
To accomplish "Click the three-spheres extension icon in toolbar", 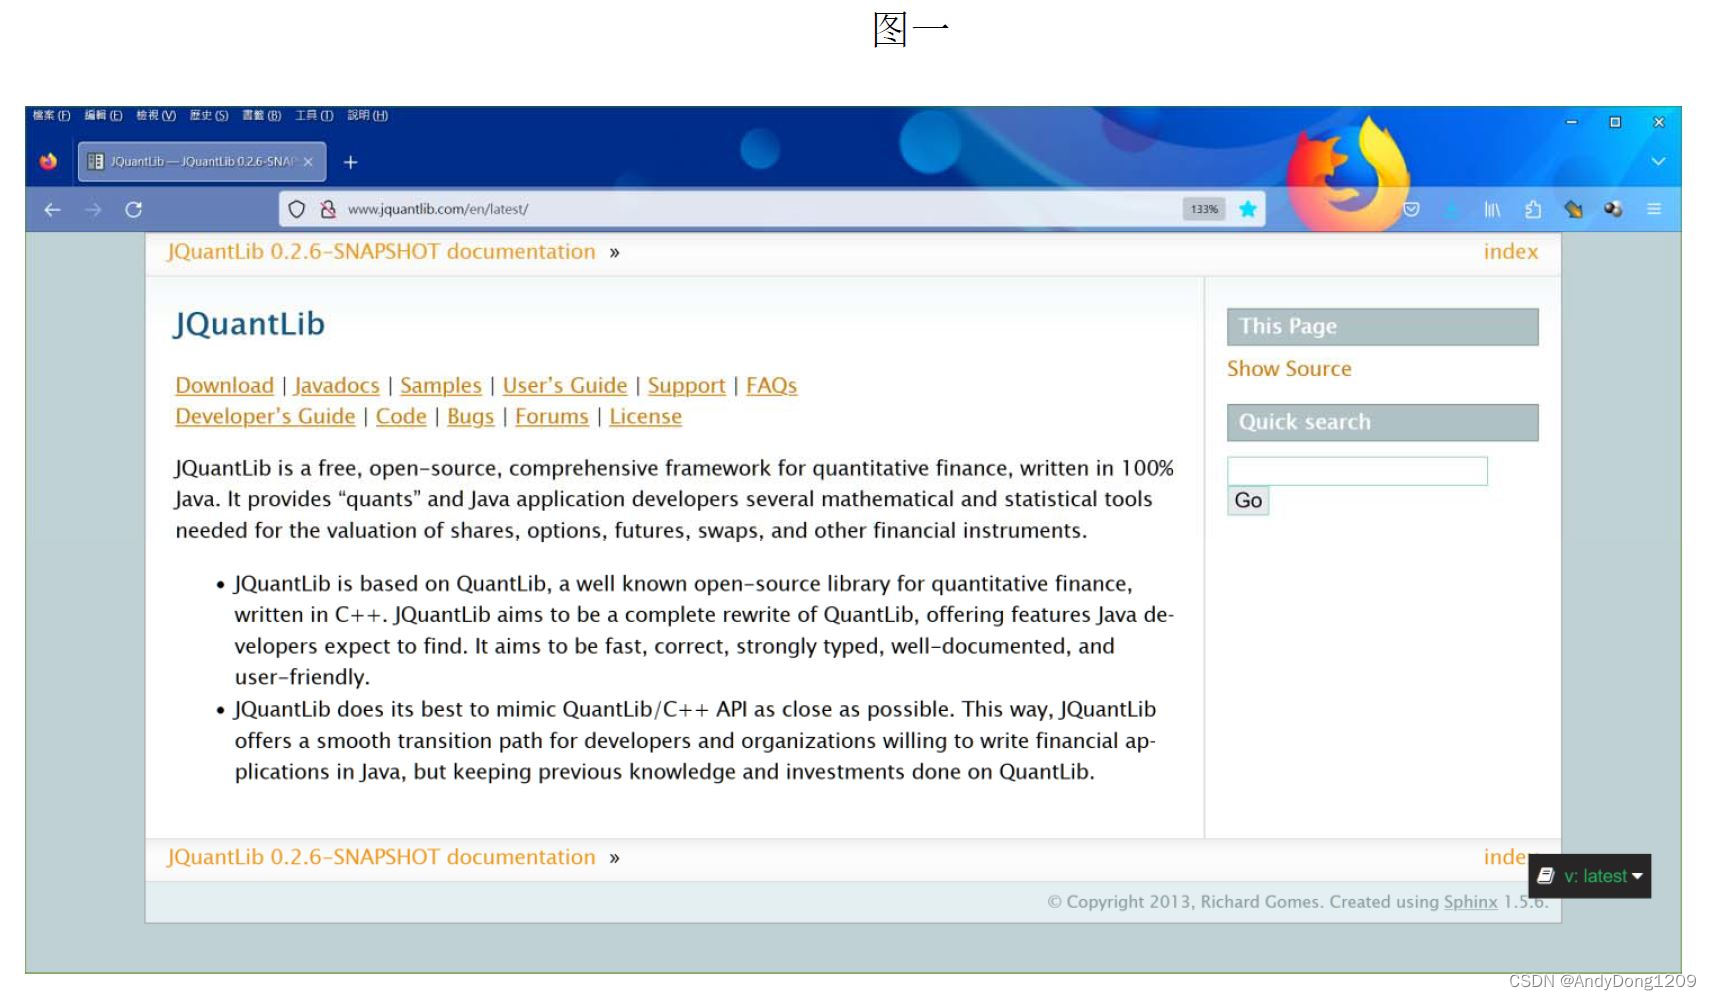I will (x=1612, y=209).
